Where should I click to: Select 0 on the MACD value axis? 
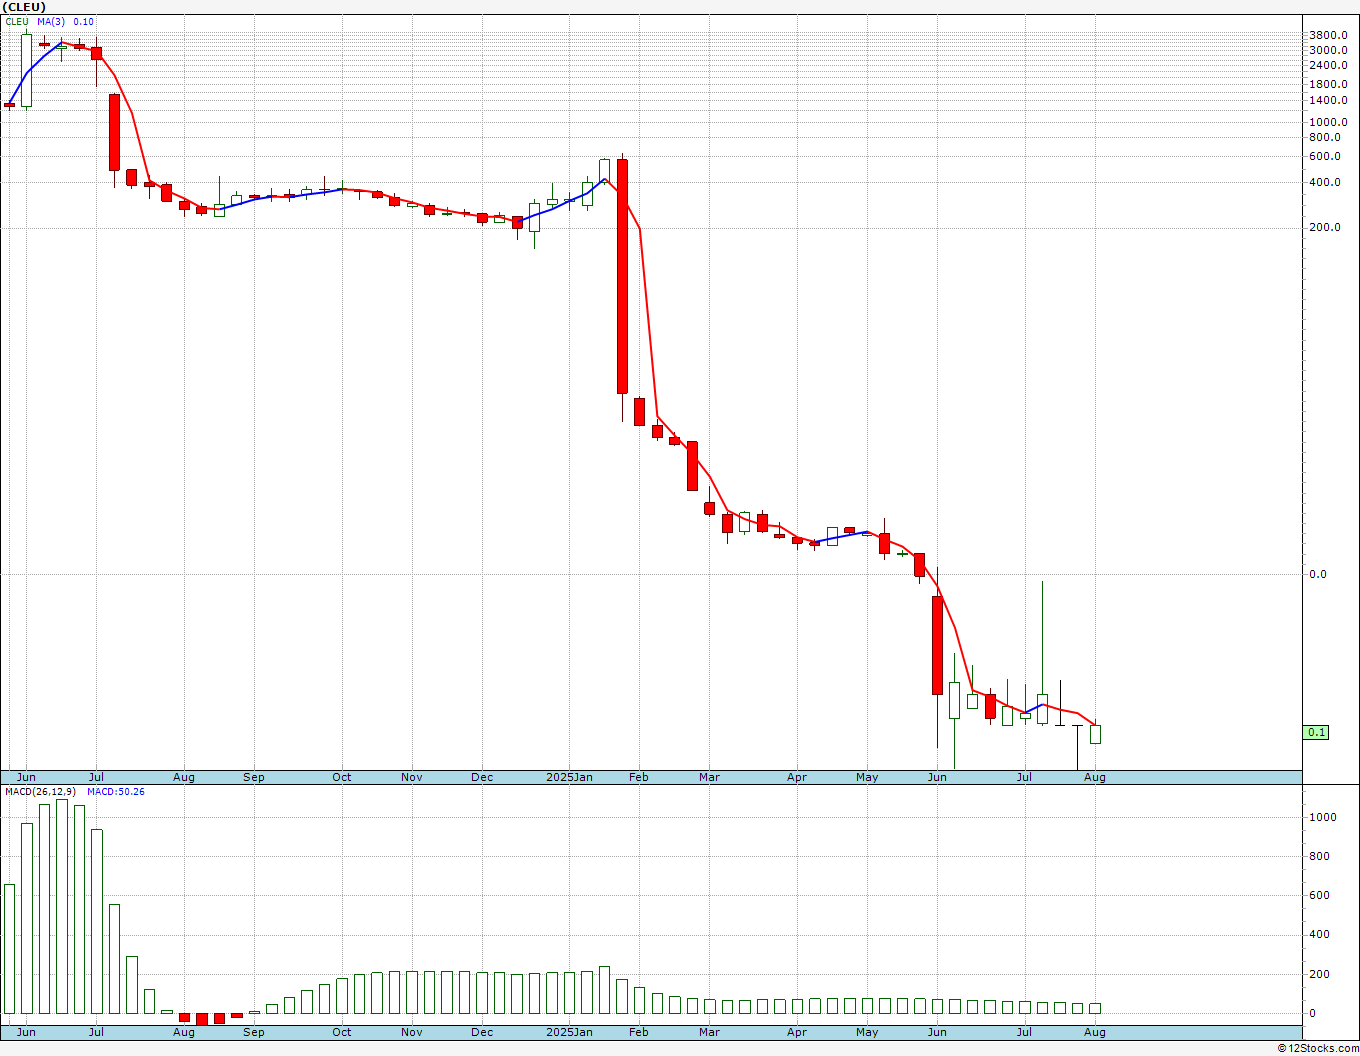pos(1312,1014)
